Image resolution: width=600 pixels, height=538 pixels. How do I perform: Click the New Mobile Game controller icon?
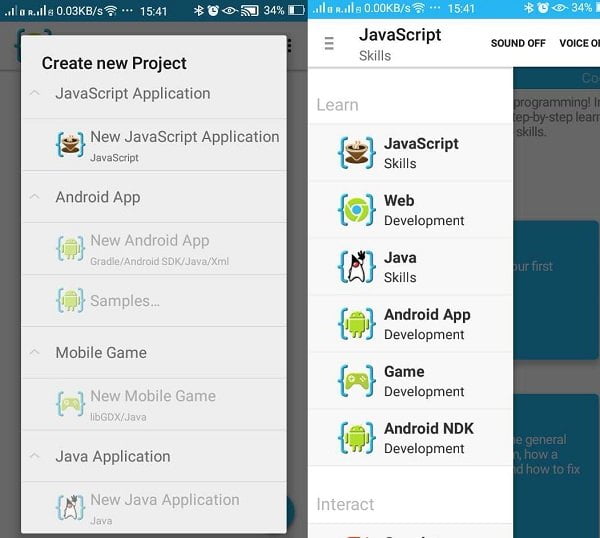pos(70,404)
